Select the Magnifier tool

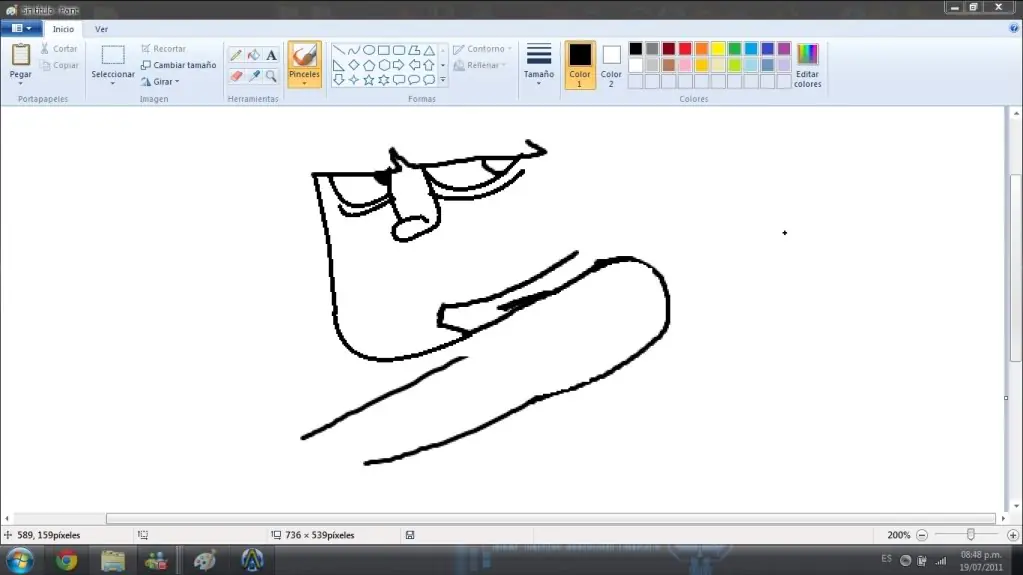[271, 76]
